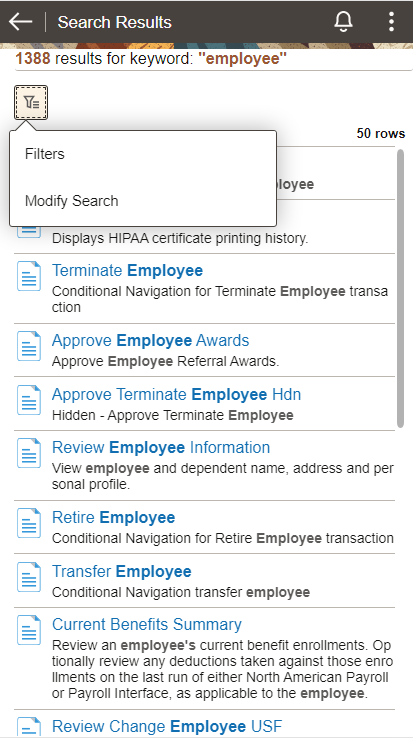Image resolution: width=413 pixels, height=738 pixels.
Task: Open the Approve Employee Awards link
Action: pyautogui.click(x=150, y=340)
